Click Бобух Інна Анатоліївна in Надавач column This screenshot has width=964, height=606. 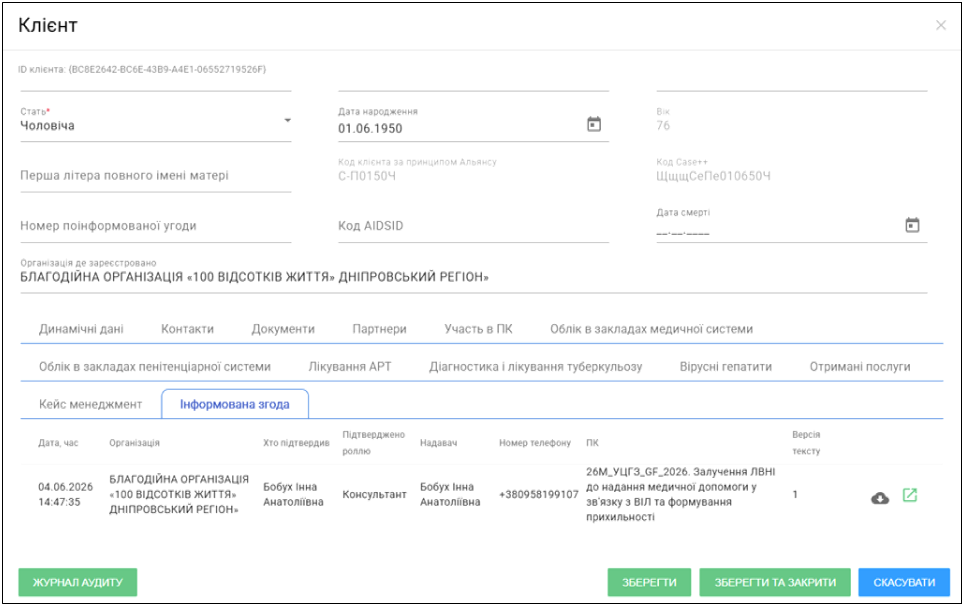tap(450, 494)
